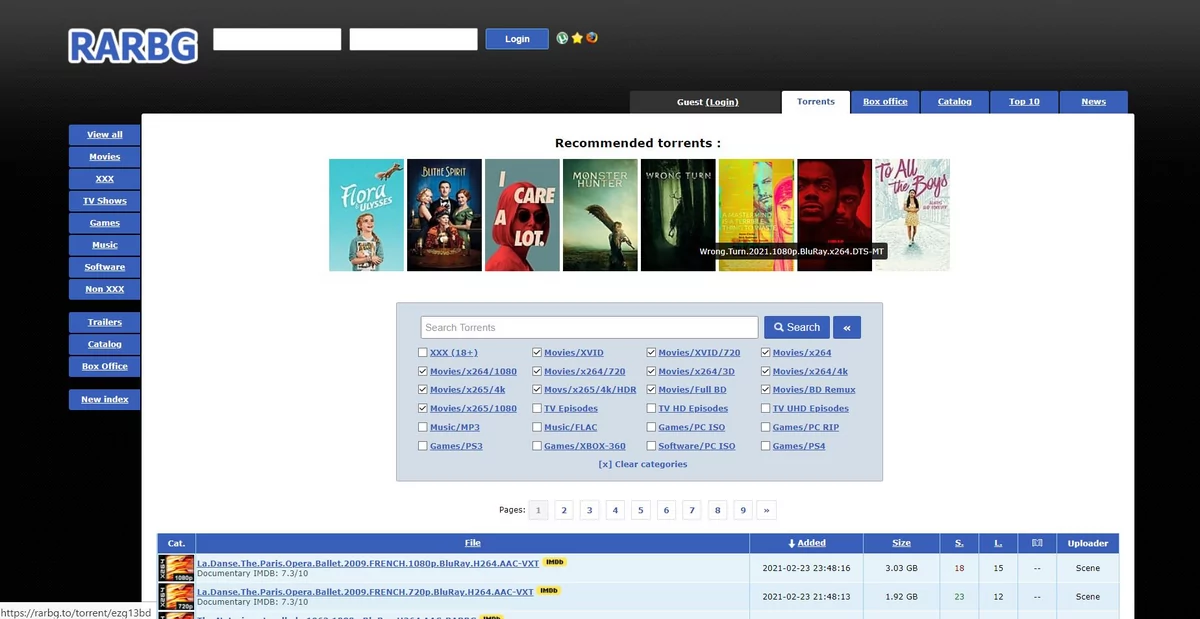This screenshot has height=619, width=1200.
Task: Open Movies in sidebar
Action: pyautogui.click(x=104, y=157)
